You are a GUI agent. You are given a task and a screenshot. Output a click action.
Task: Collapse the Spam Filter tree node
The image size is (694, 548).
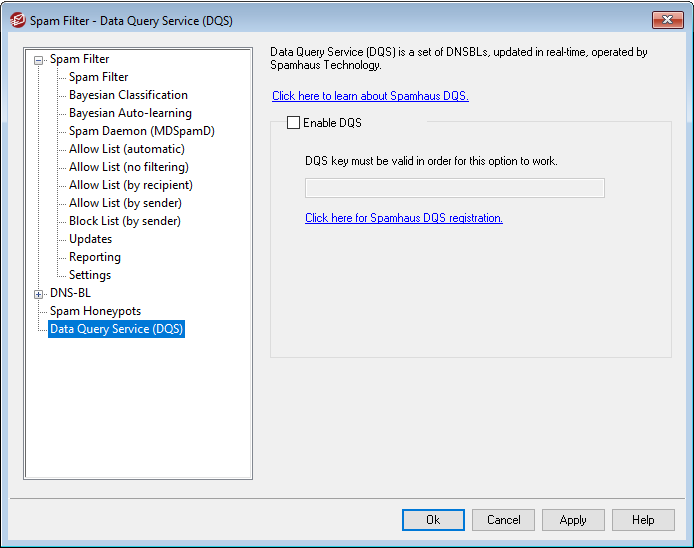click(39, 60)
